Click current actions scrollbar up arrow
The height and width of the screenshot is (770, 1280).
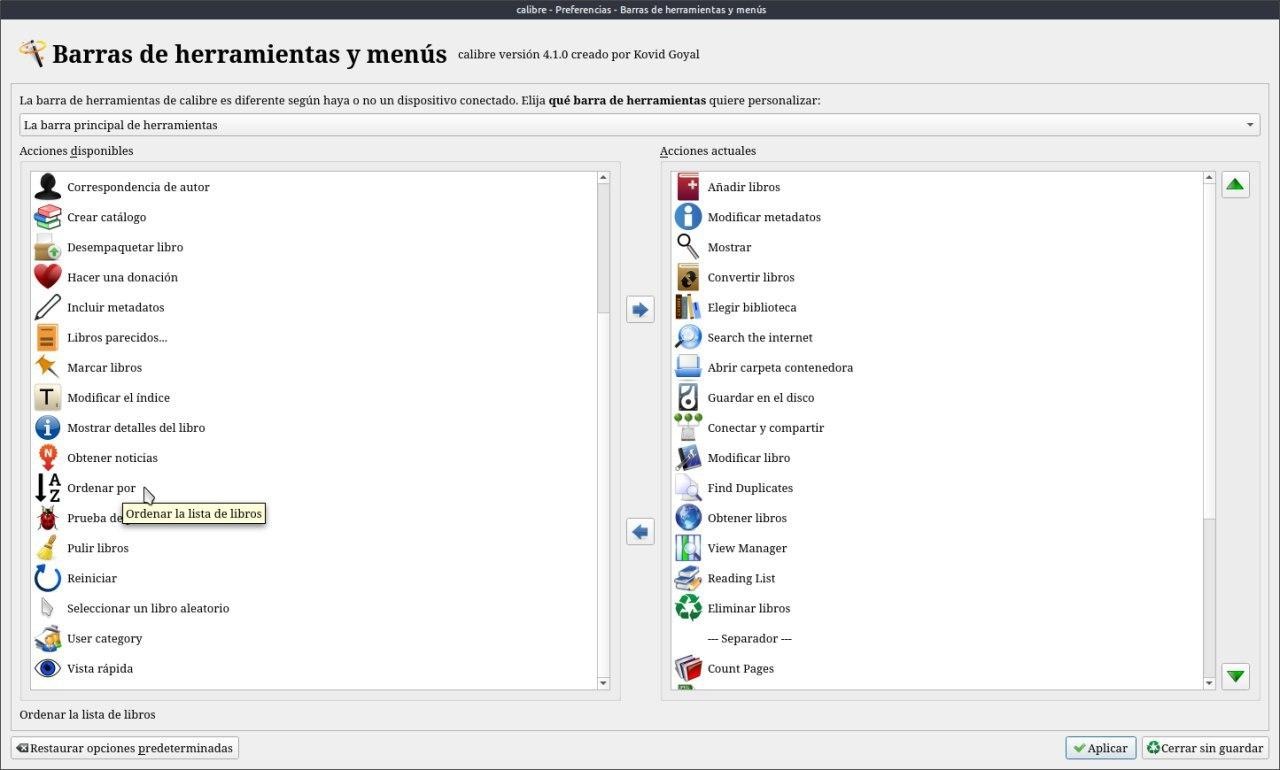pos(1209,178)
